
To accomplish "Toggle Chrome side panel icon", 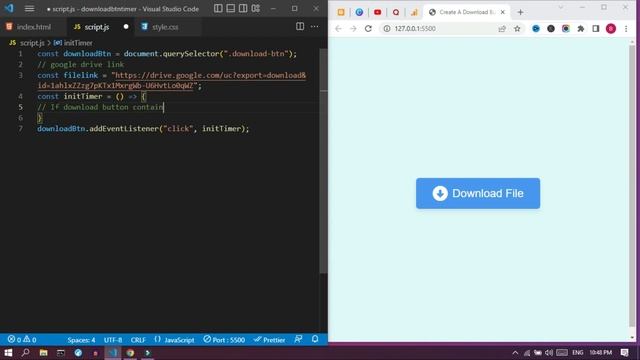I will click(x=596, y=29).
